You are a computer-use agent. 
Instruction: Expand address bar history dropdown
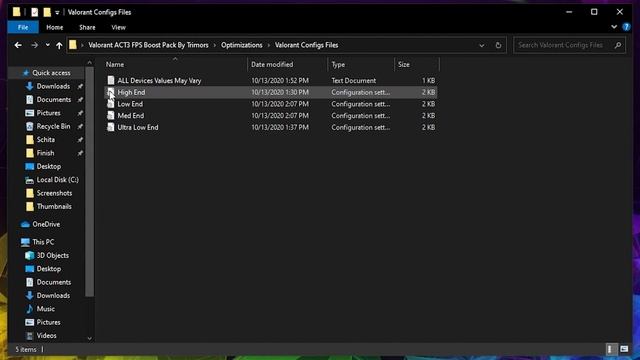pos(482,45)
